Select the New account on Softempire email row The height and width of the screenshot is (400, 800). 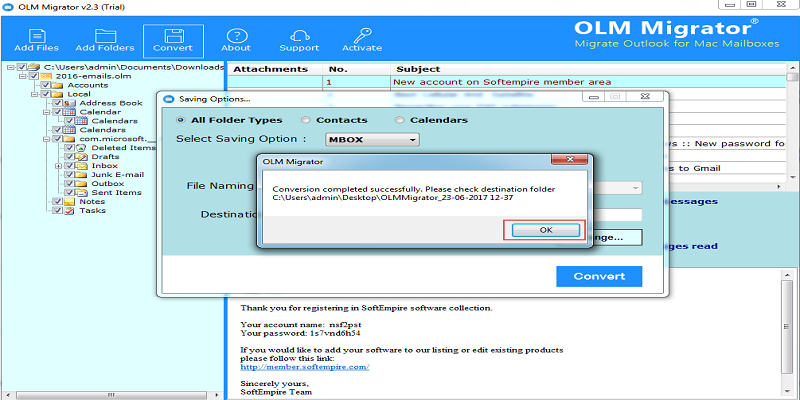(x=507, y=82)
